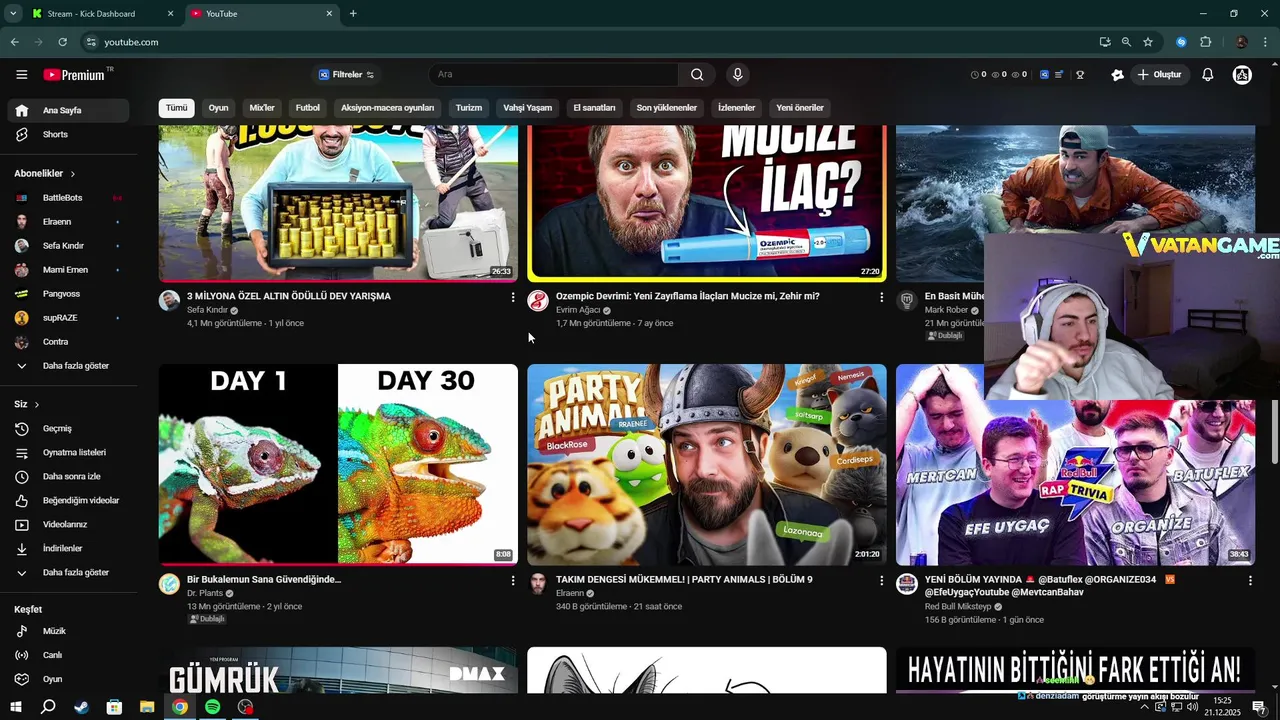The height and width of the screenshot is (720, 1280).
Task: Open a new Chrome tab
Action: [353, 14]
